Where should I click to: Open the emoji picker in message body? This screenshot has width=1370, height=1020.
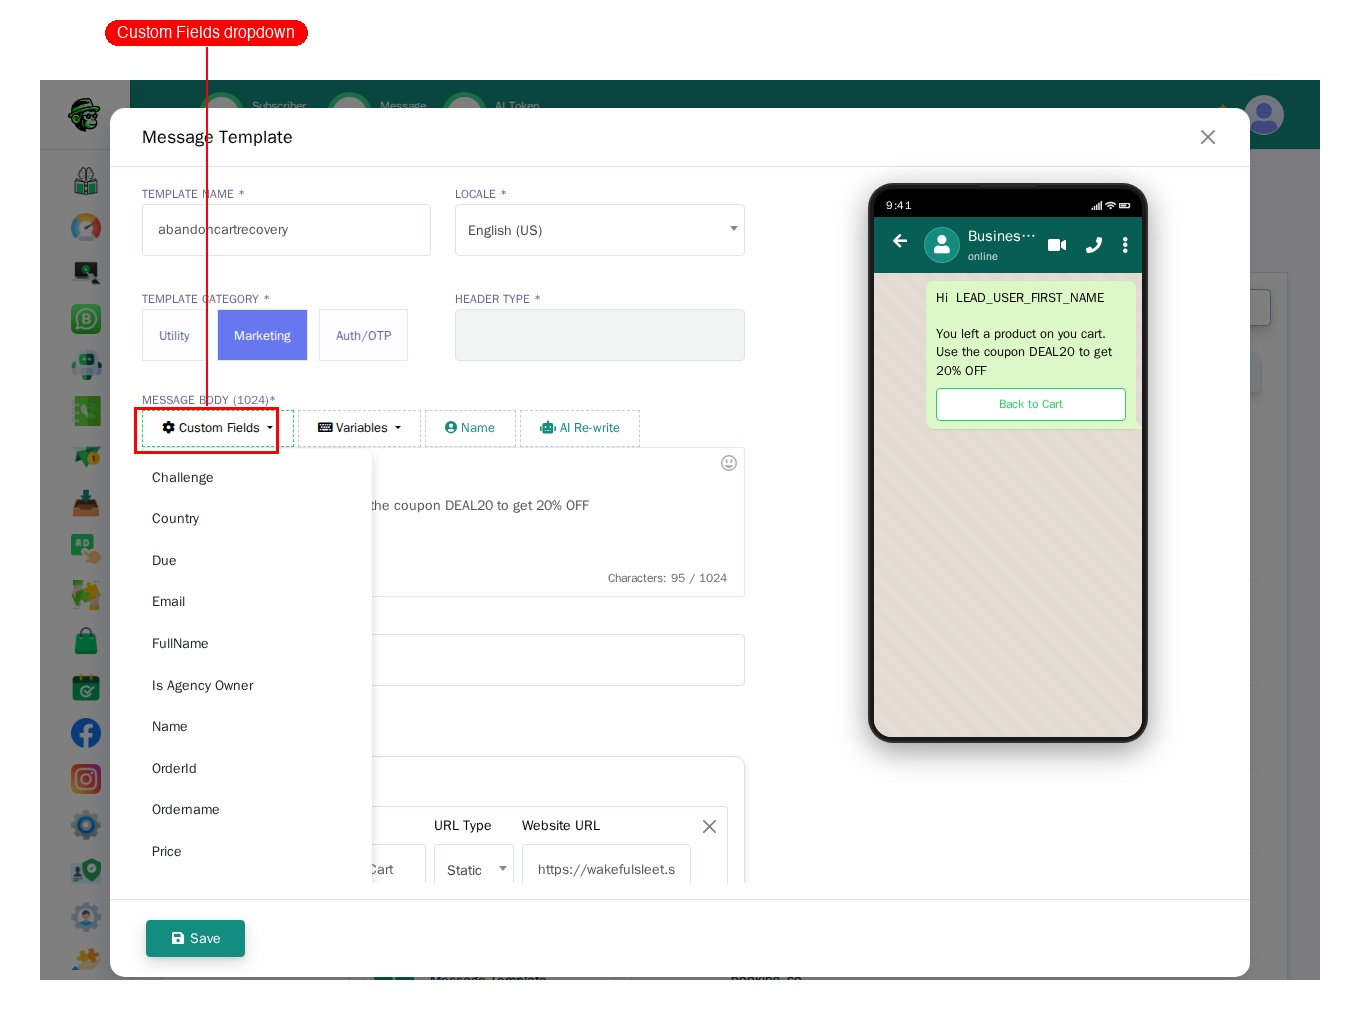(729, 463)
